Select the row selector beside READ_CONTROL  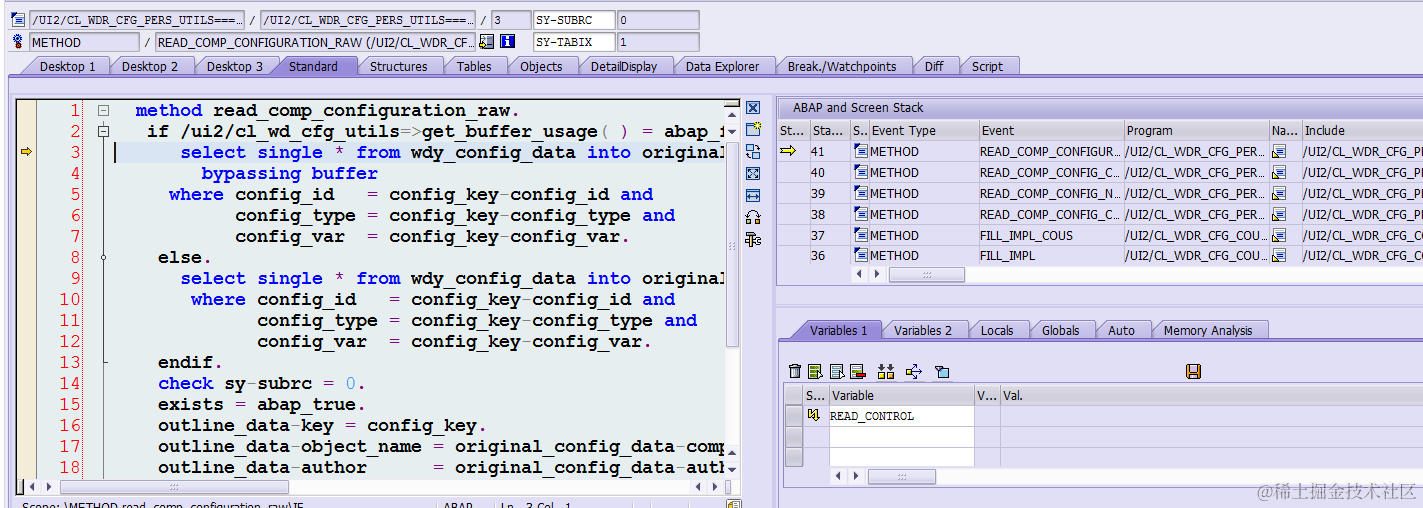pos(794,416)
